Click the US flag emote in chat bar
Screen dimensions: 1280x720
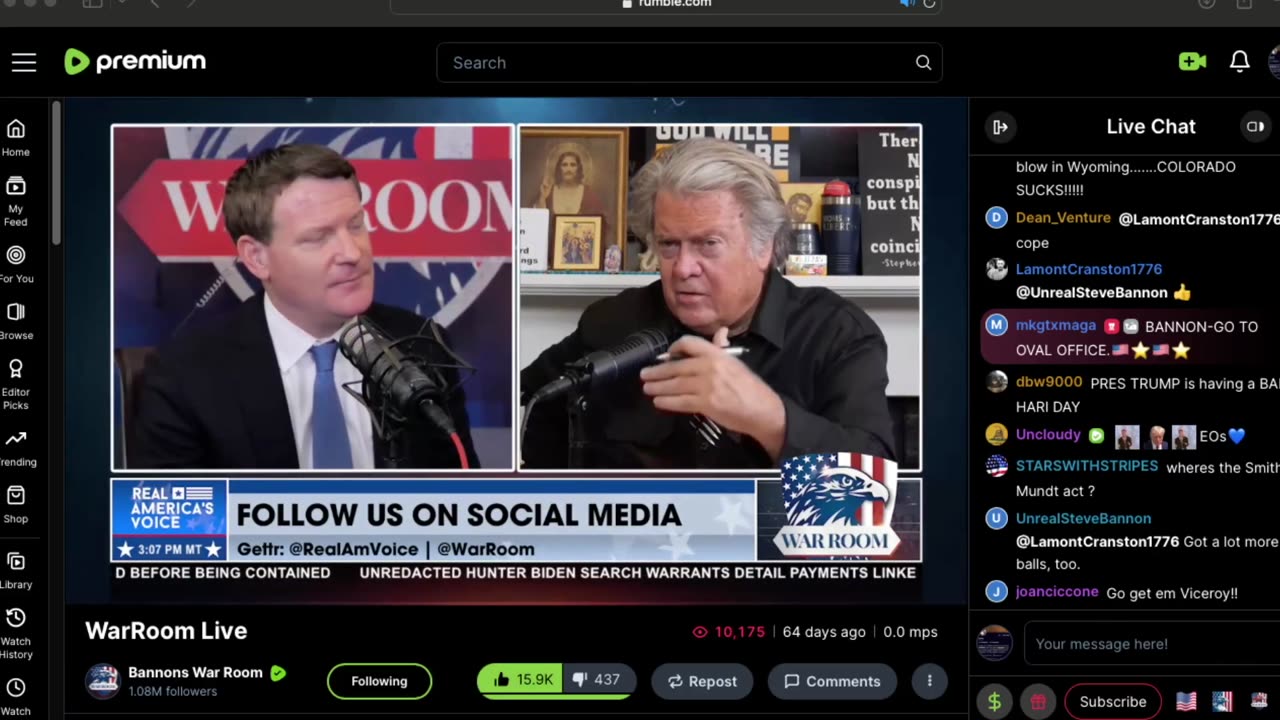point(1186,702)
